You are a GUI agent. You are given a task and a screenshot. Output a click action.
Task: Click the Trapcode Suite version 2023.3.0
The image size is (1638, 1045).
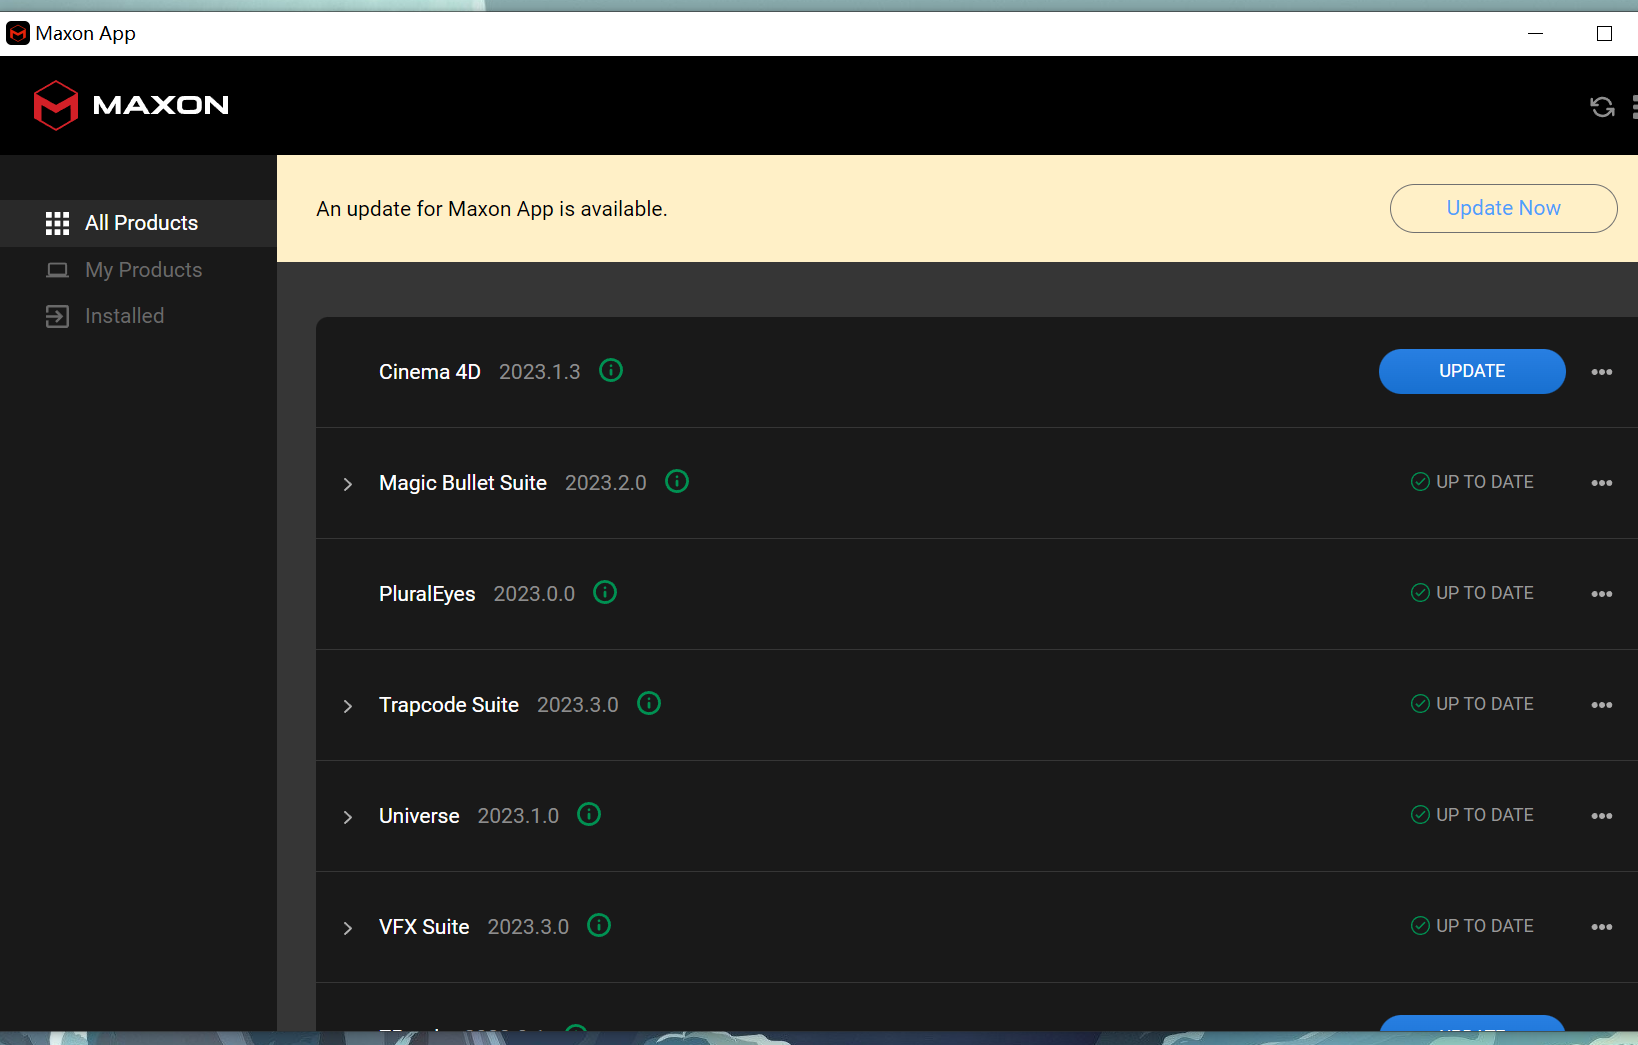(x=578, y=705)
